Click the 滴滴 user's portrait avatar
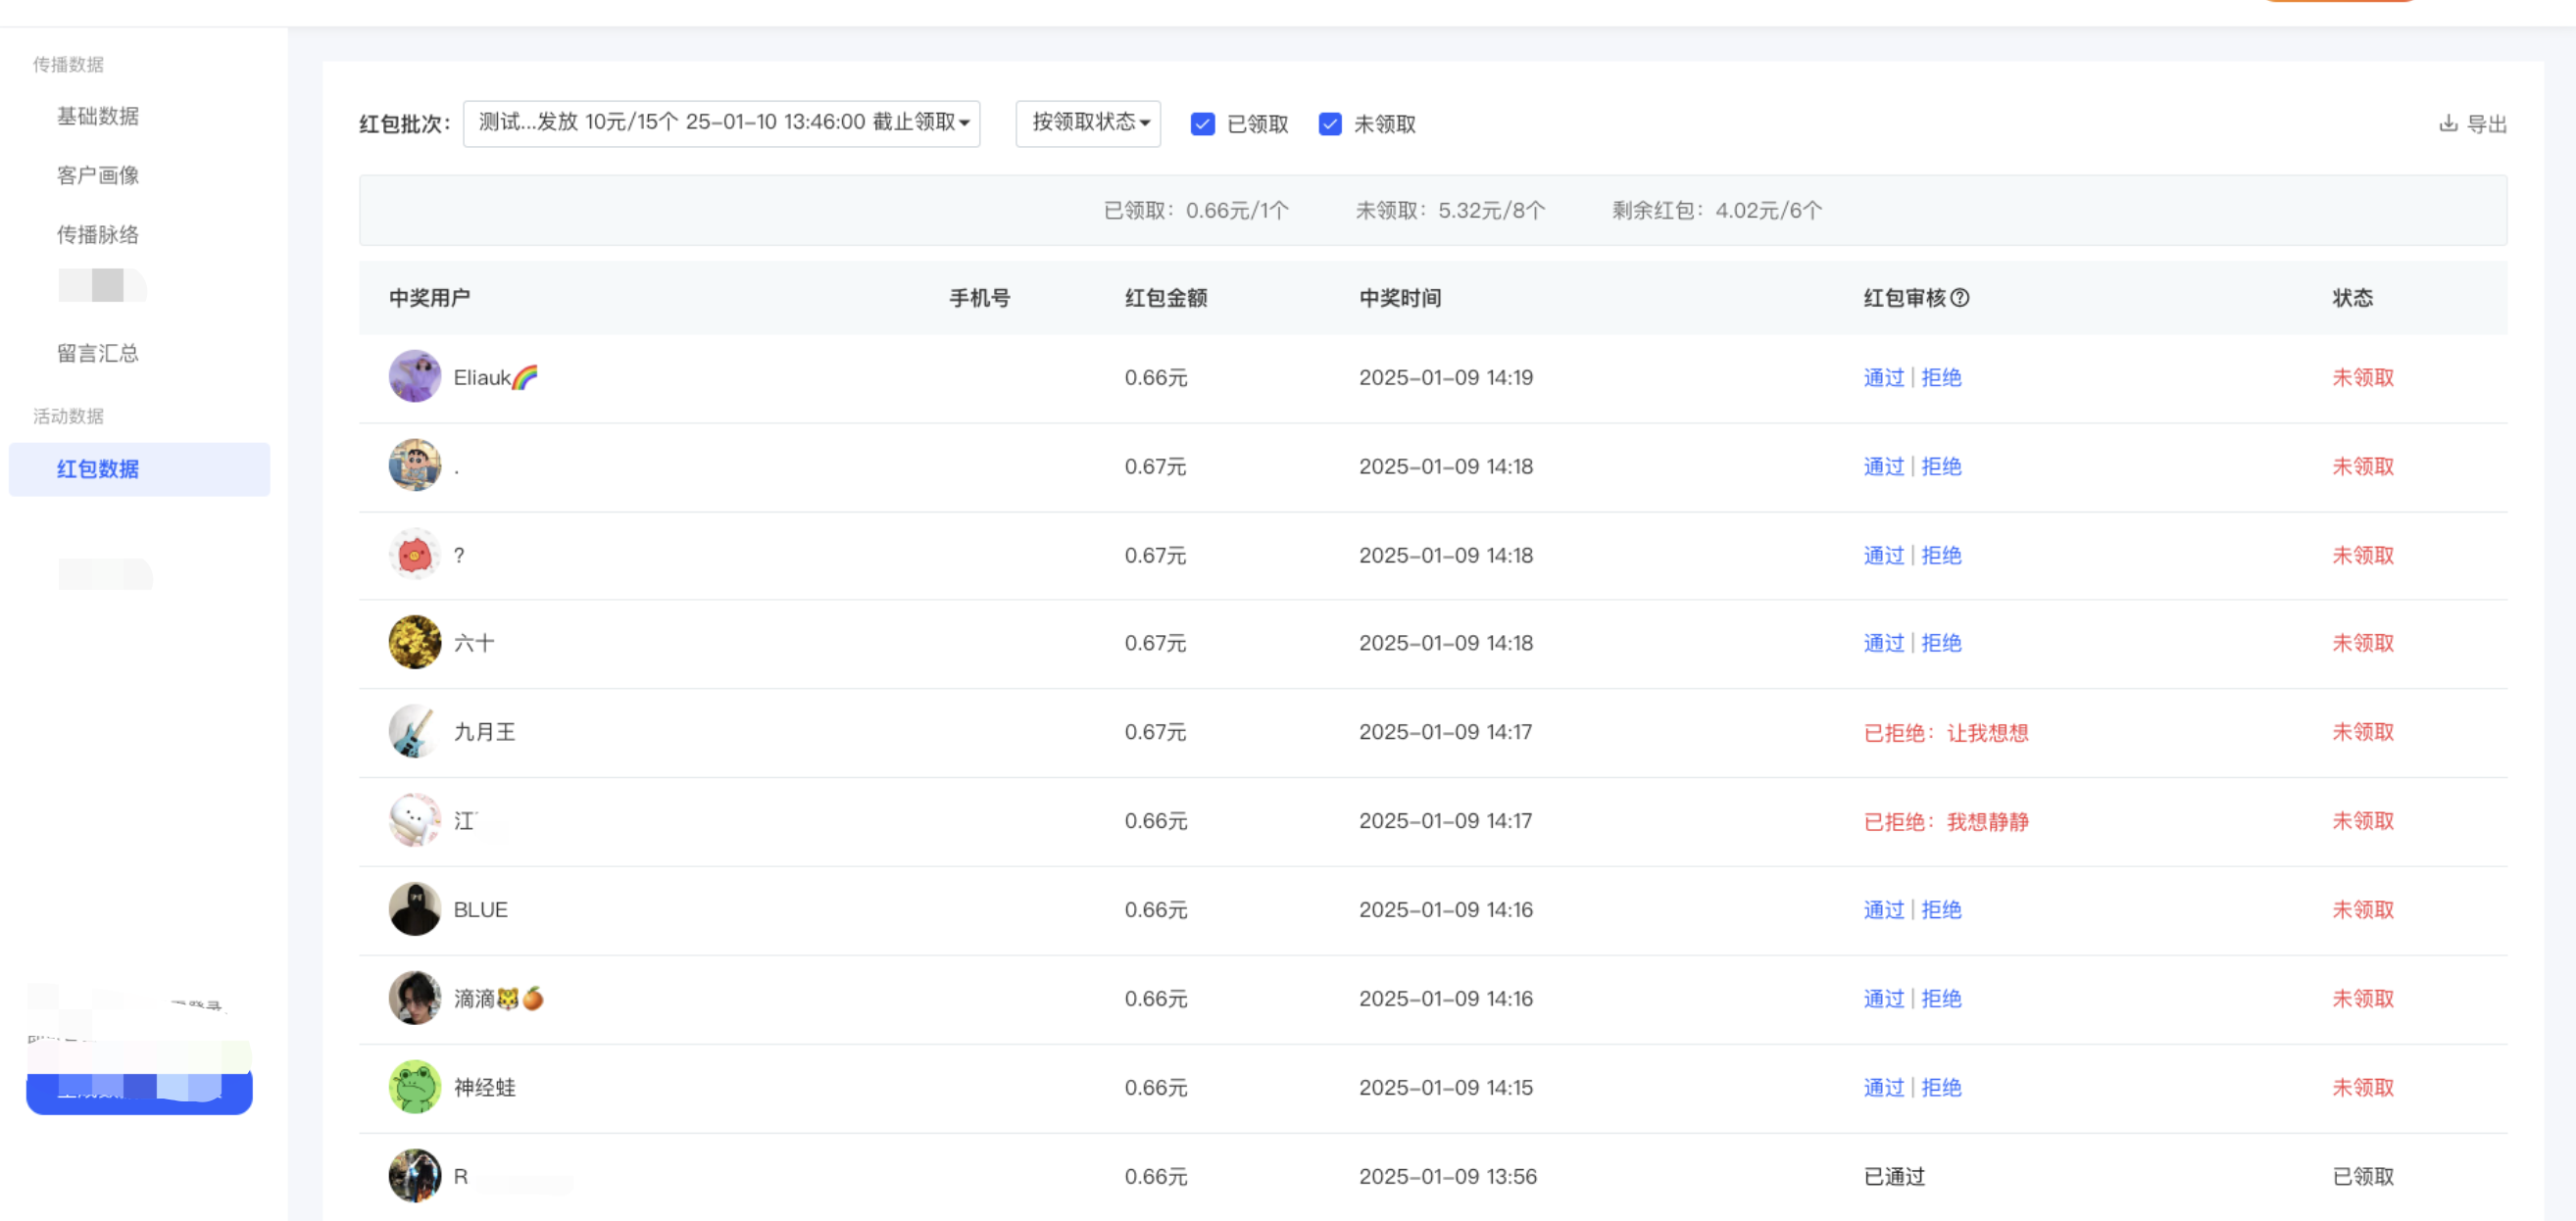 pos(414,998)
